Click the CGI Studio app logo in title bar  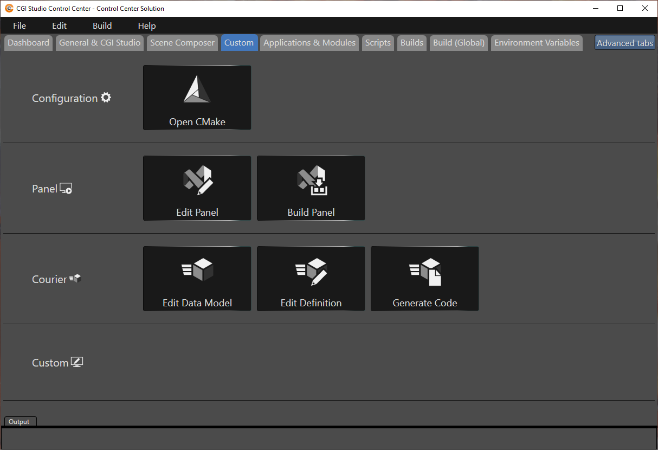tap(9, 8)
